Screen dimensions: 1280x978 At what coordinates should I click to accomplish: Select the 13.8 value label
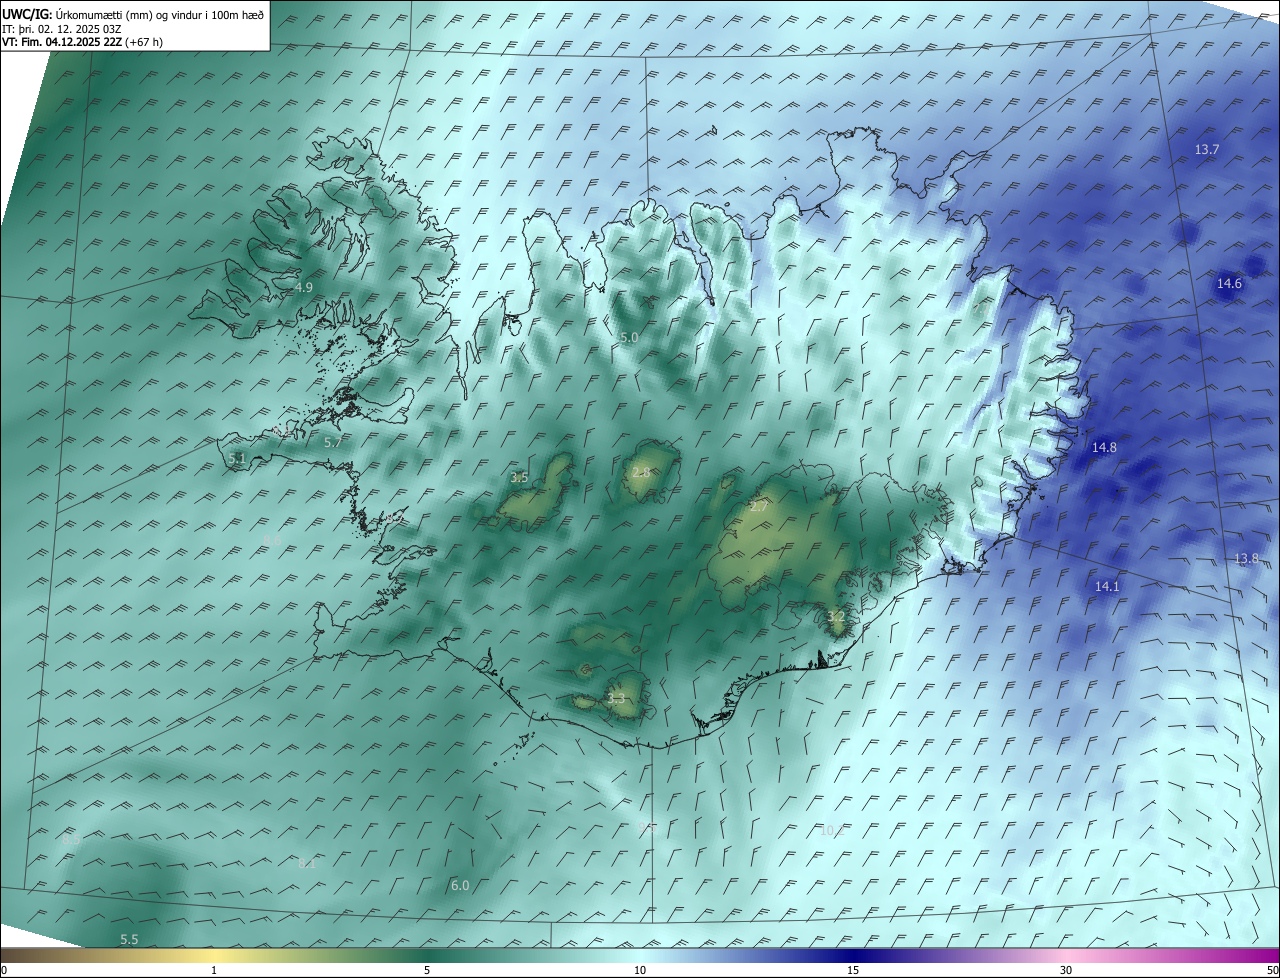tap(1246, 558)
